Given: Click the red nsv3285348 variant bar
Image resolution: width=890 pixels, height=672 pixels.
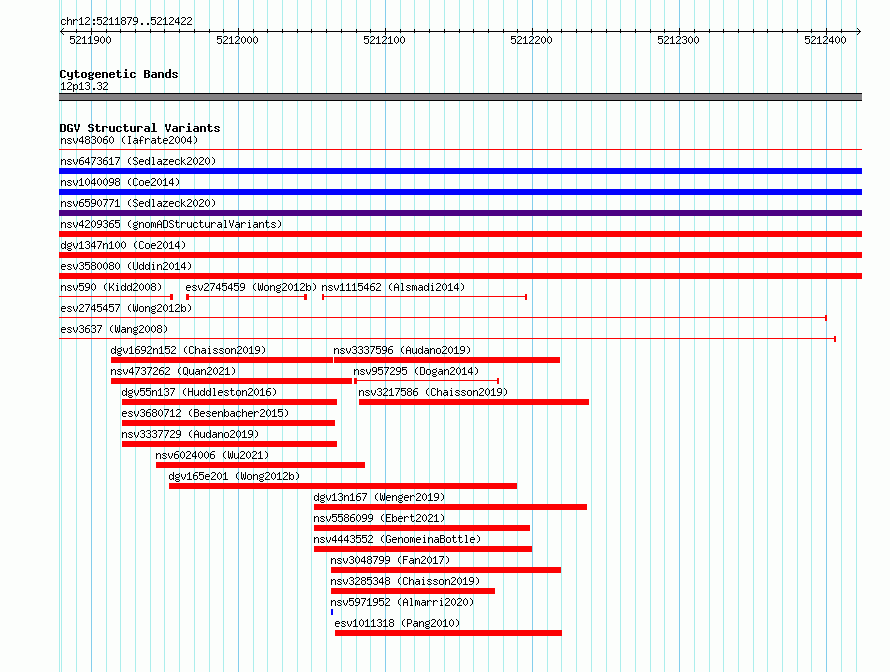Looking at the screenshot, I should pos(413,591).
